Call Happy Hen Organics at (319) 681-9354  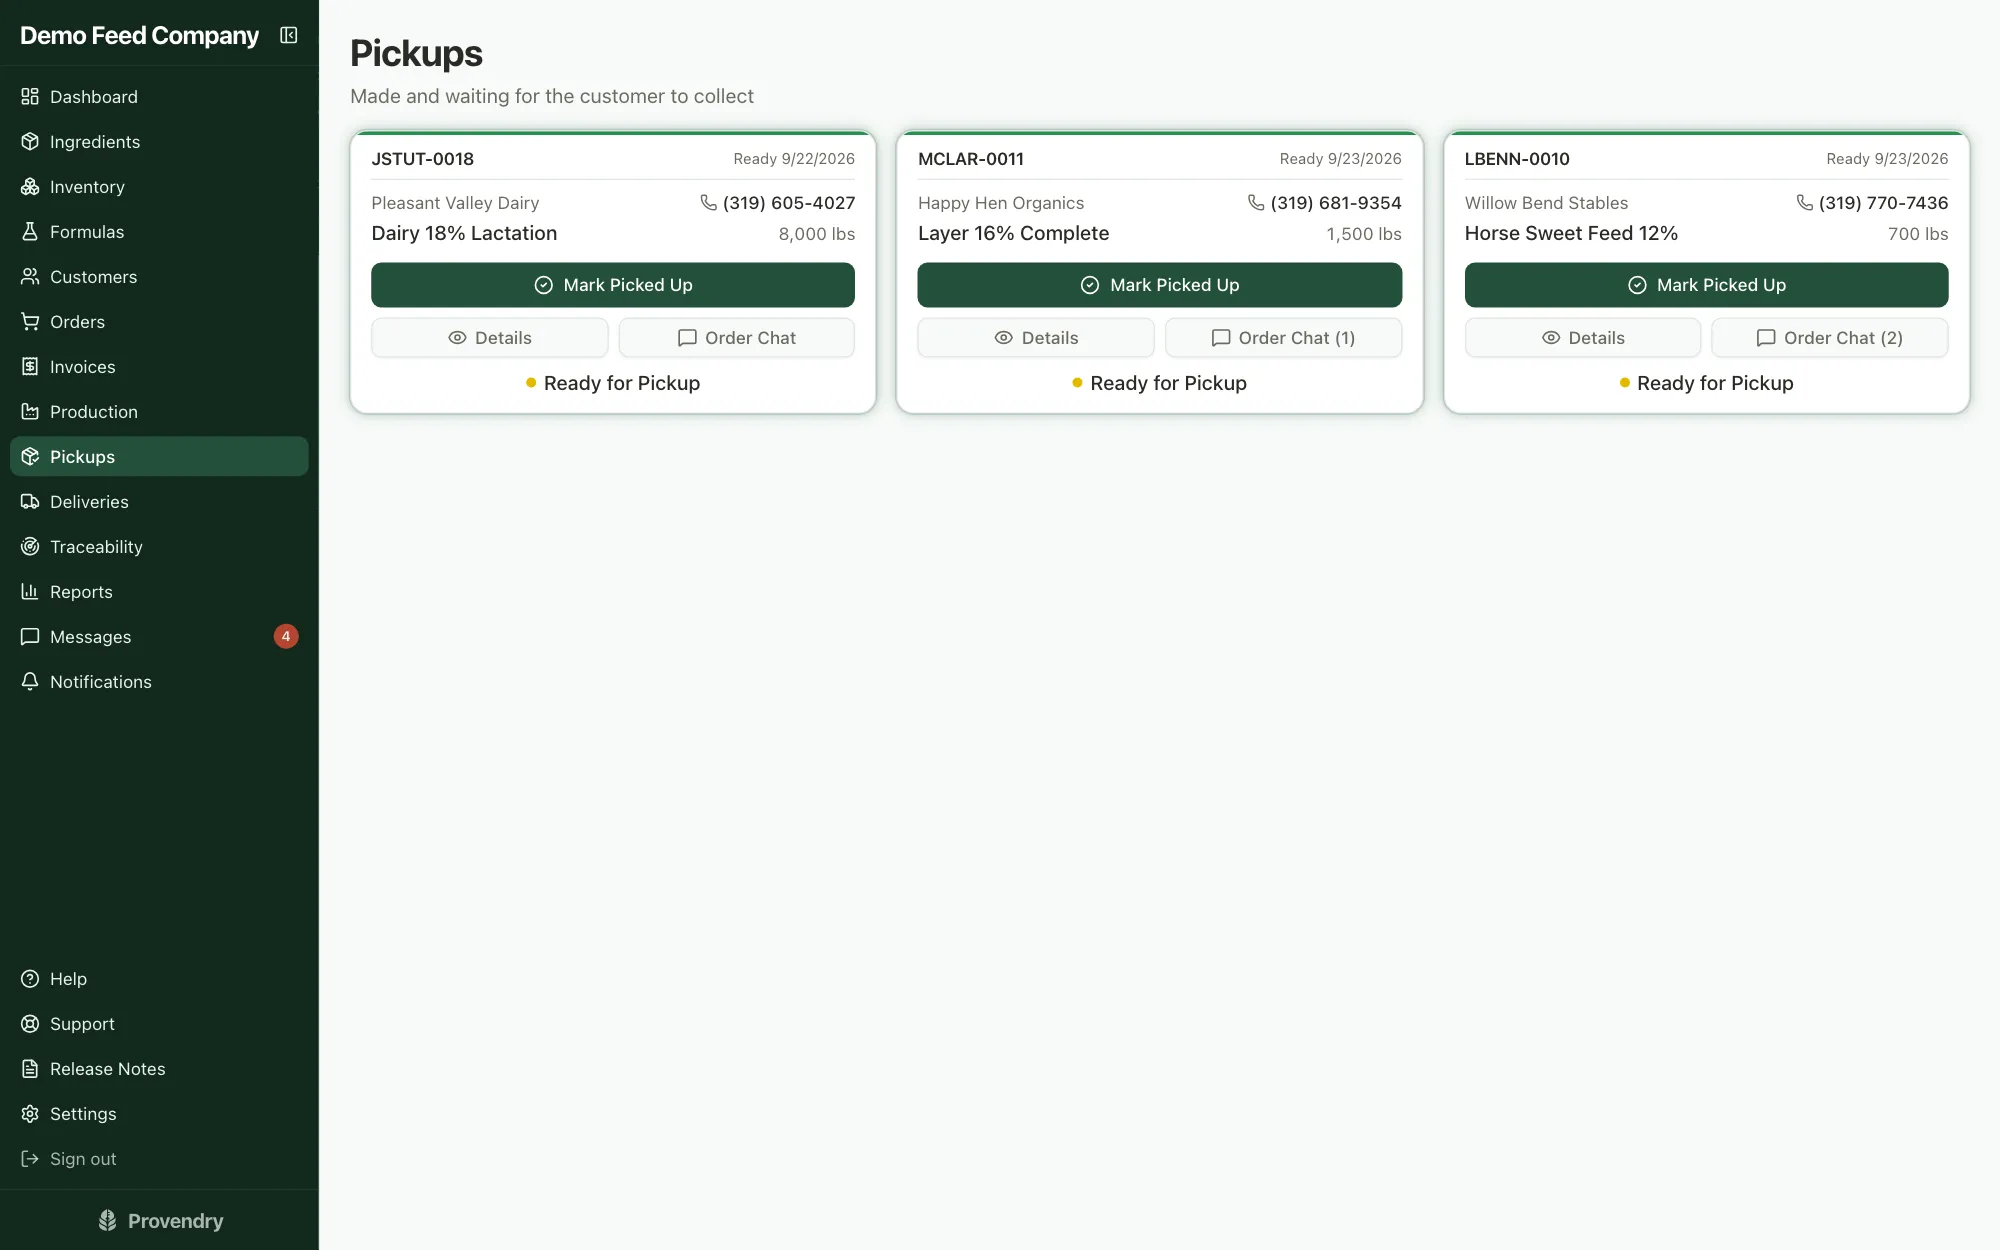pos(1325,203)
